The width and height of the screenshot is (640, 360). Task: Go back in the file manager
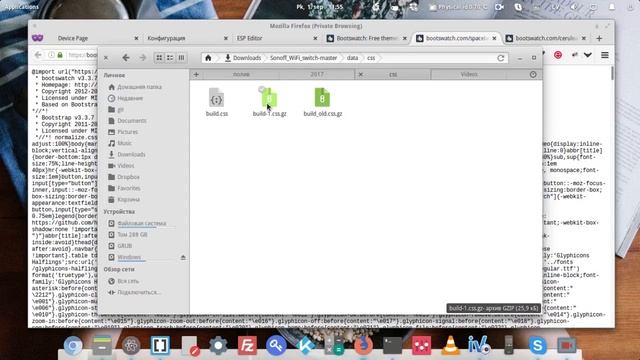click(x=126, y=58)
